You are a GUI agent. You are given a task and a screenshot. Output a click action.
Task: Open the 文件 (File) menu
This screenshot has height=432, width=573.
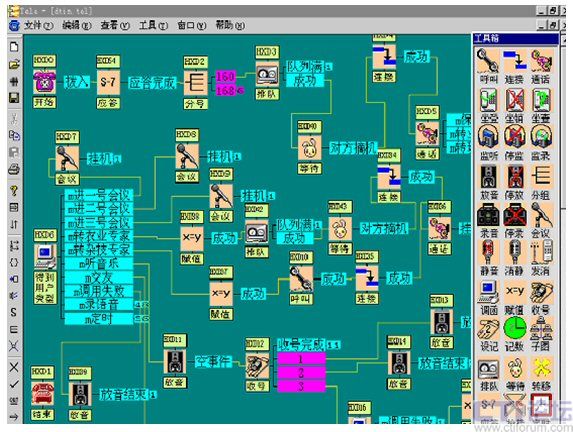coord(38,25)
